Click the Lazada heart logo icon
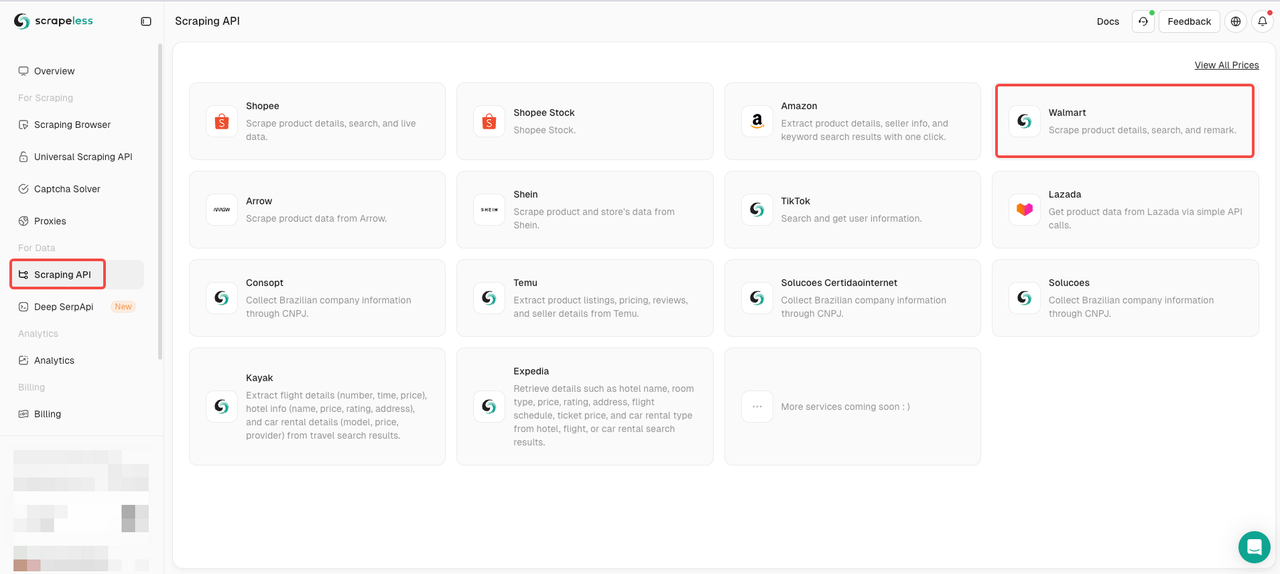1280x574 pixels. point(1024,210)
